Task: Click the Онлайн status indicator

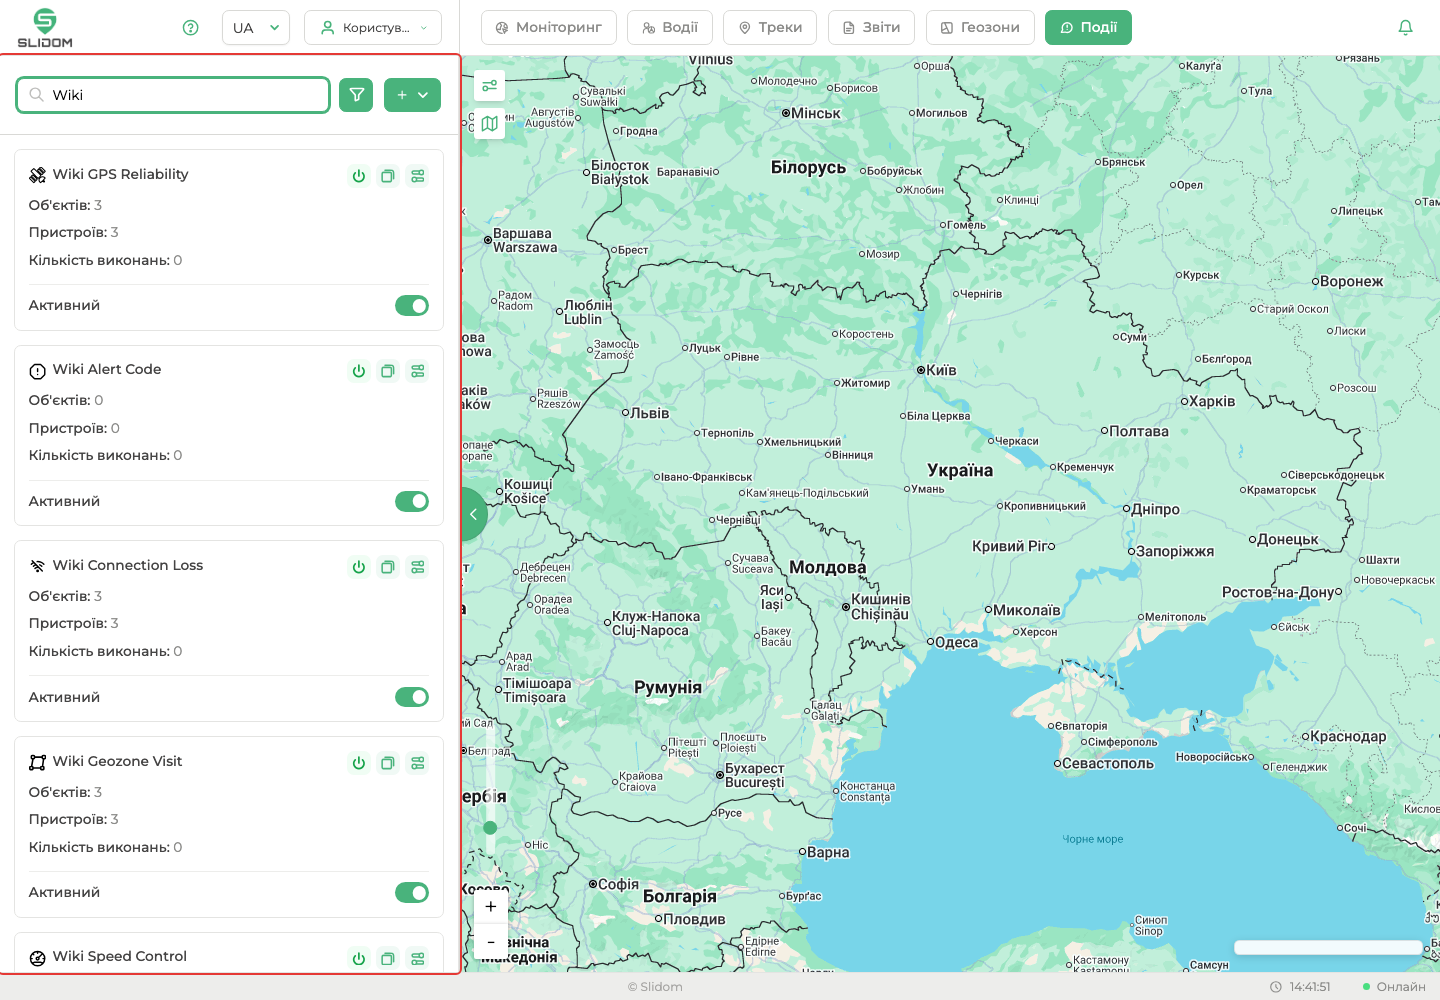Action: tap(1394, 987)
